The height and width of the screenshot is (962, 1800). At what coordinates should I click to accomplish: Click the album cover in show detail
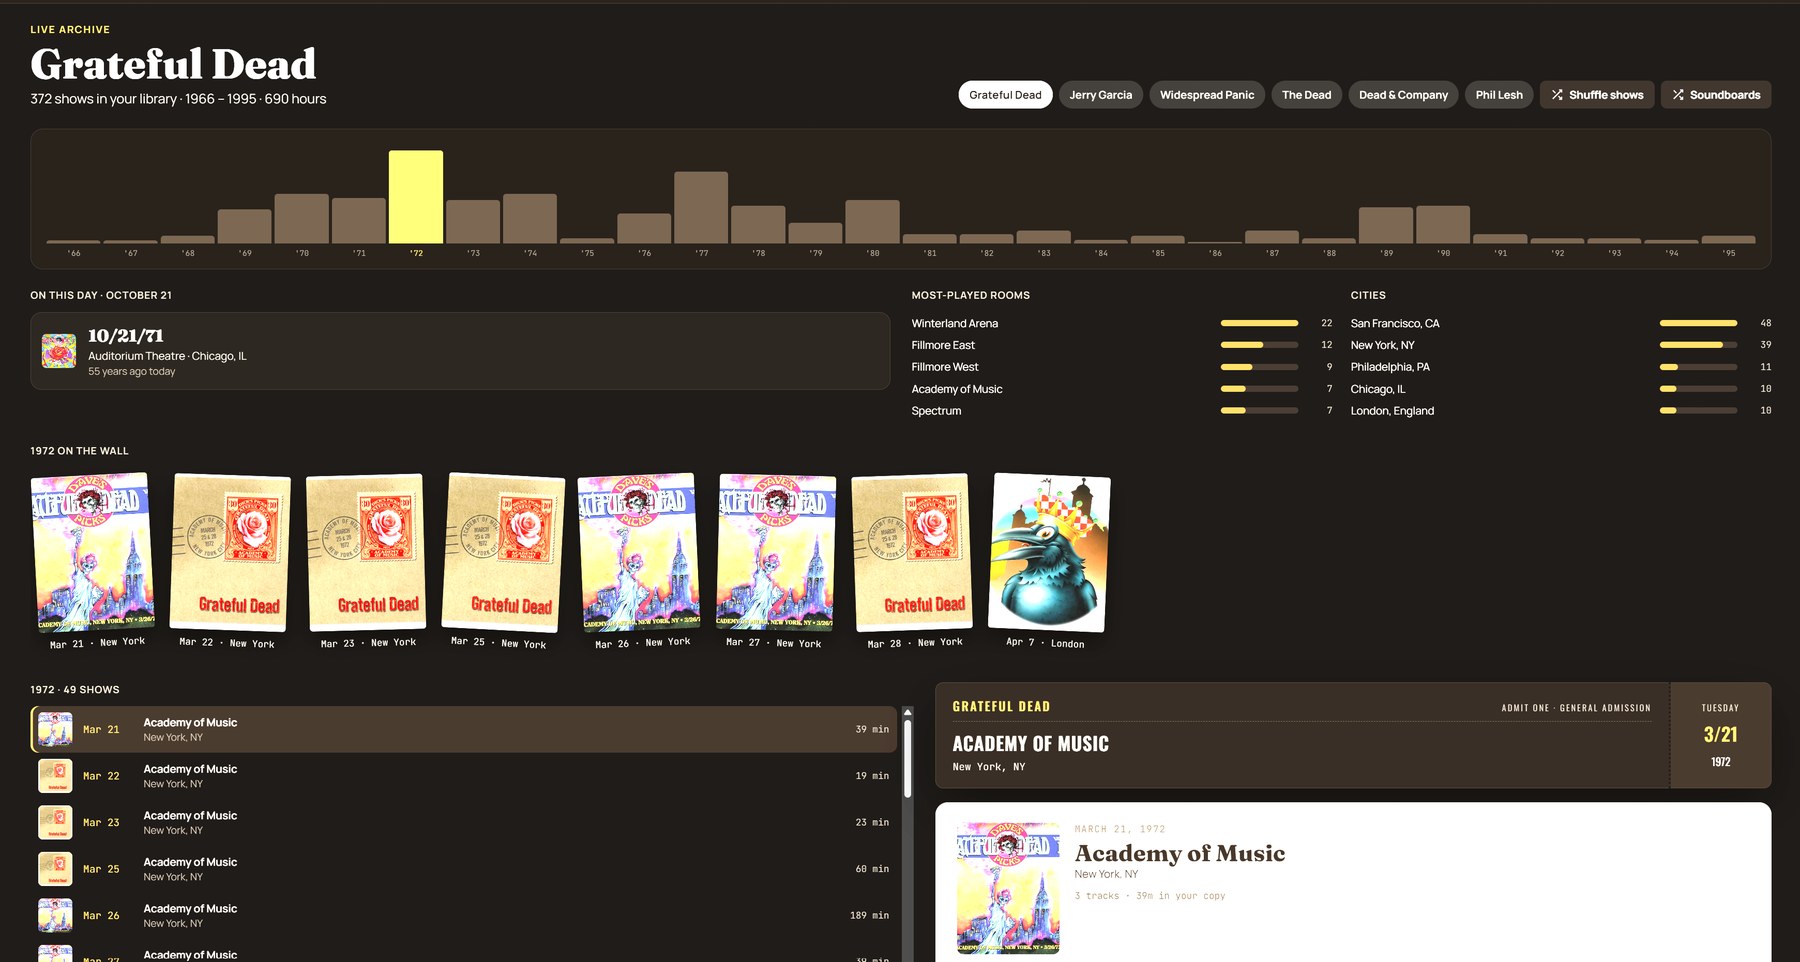(x=1008, y=888)
